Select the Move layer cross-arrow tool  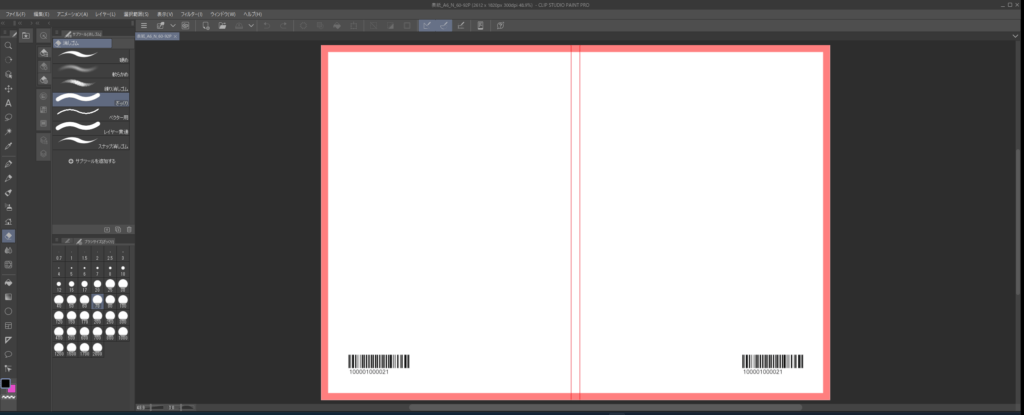tap(8, 89)
